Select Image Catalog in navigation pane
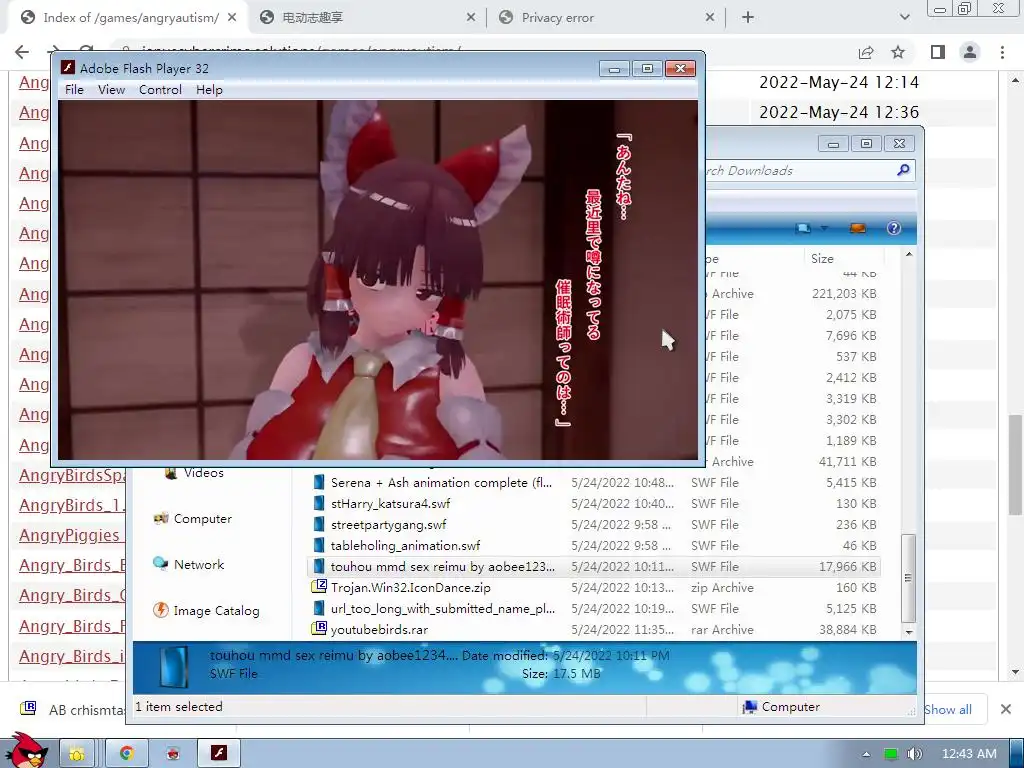 [206, 611]
